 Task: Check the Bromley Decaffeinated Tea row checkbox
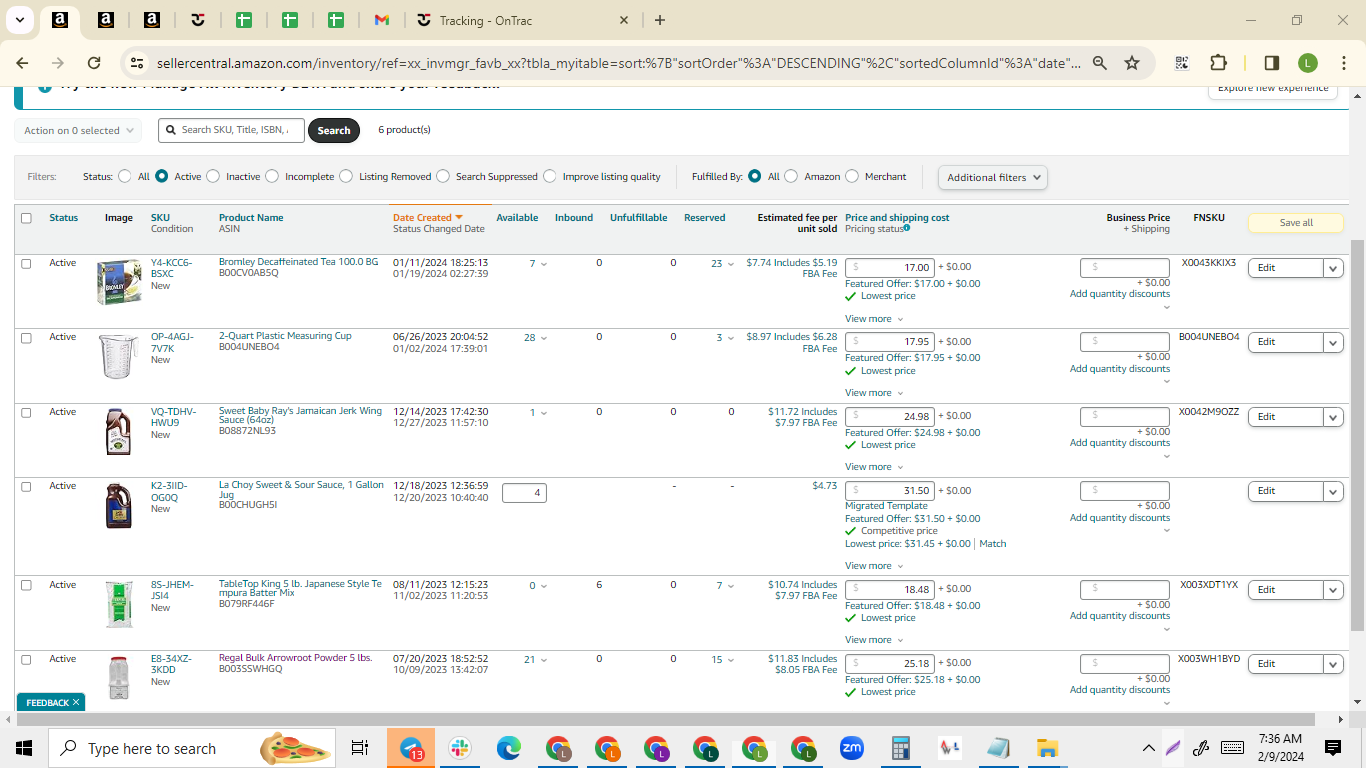coord(26,263)
